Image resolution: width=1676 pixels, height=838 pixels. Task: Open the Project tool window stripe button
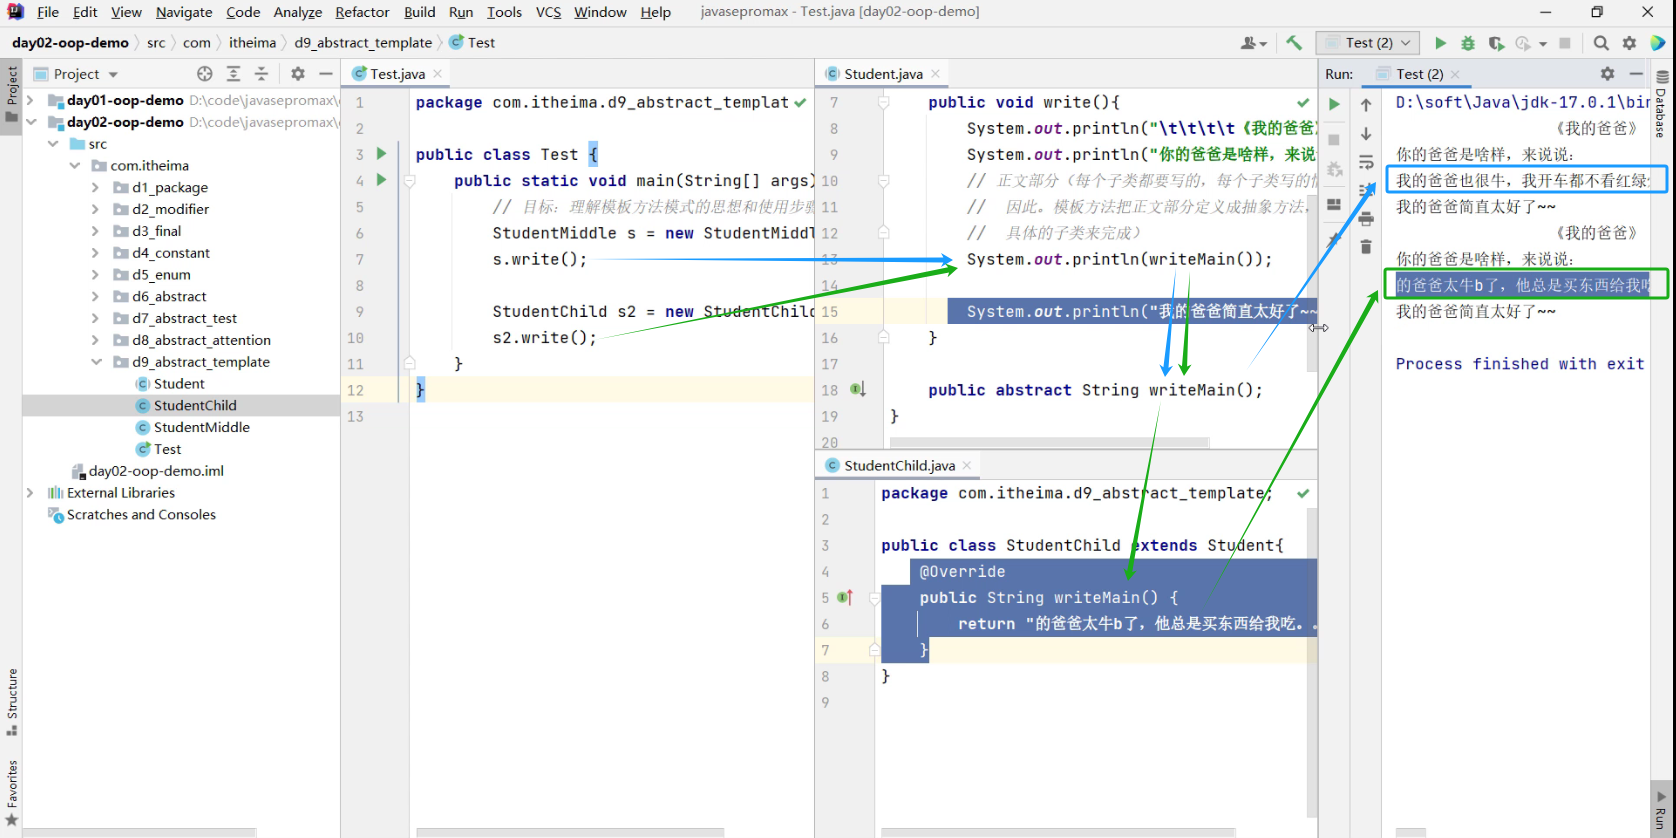coord(11,94)
